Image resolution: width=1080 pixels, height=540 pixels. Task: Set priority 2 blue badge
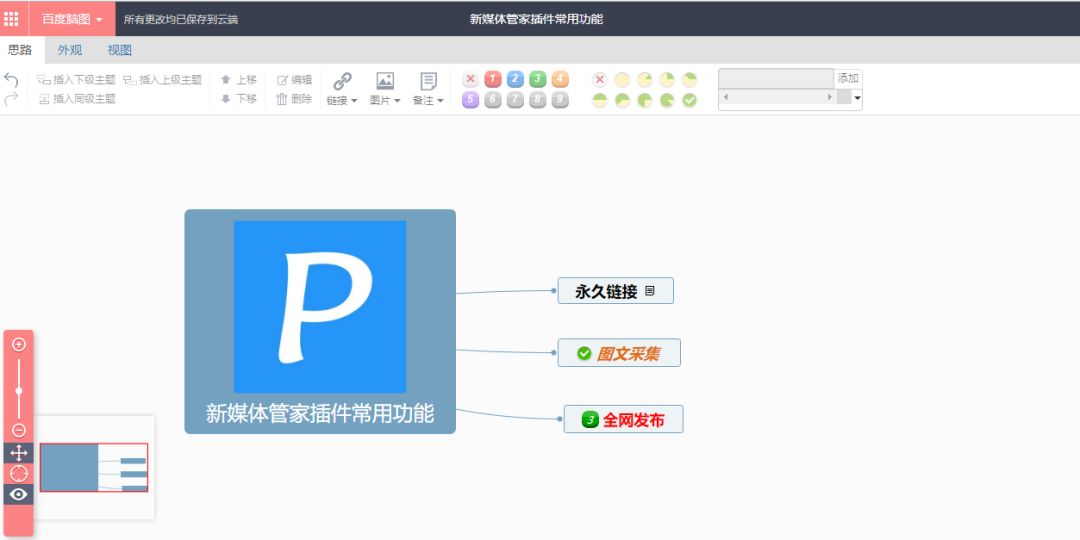click(515, 79)
